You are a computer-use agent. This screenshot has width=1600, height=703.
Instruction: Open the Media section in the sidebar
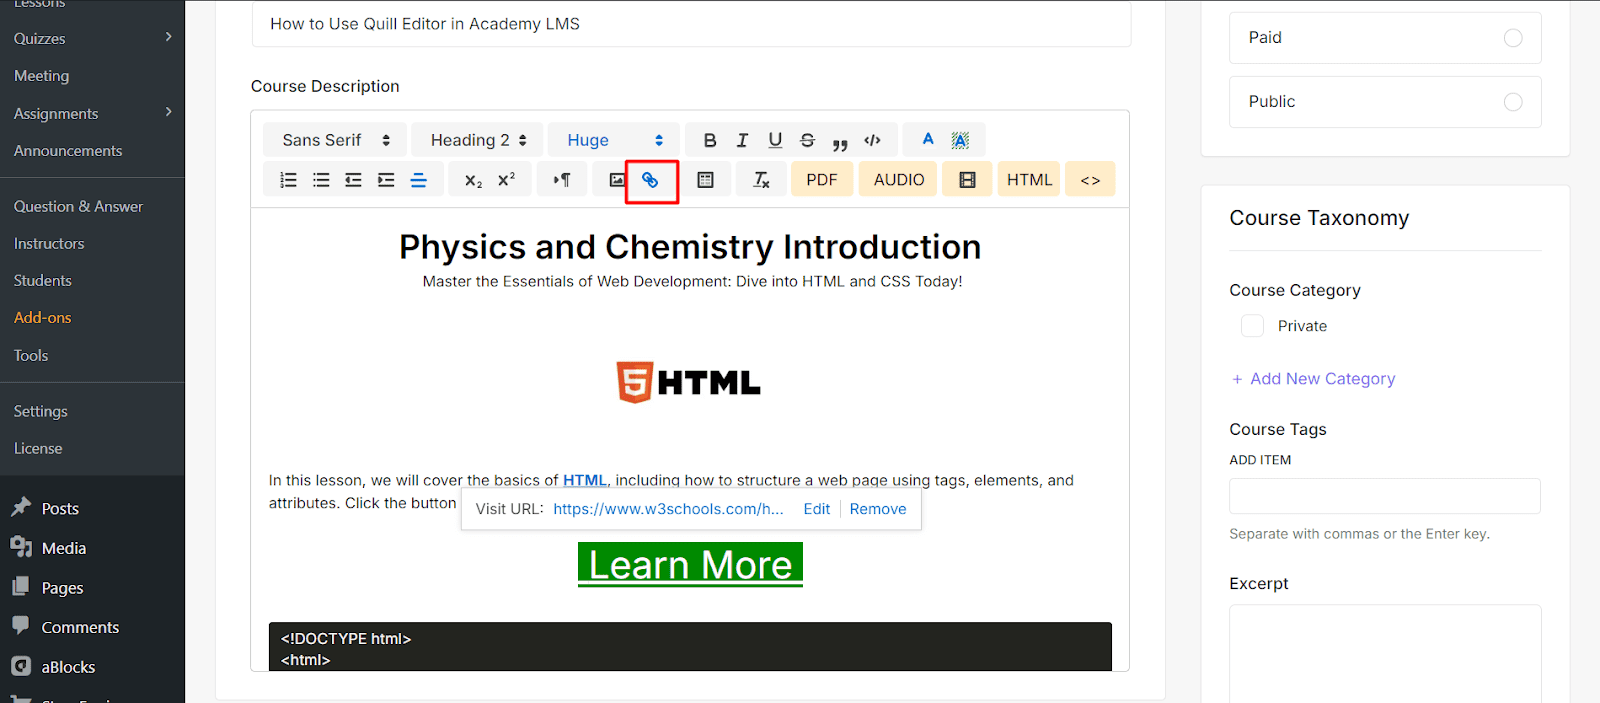tap(62, 547)
